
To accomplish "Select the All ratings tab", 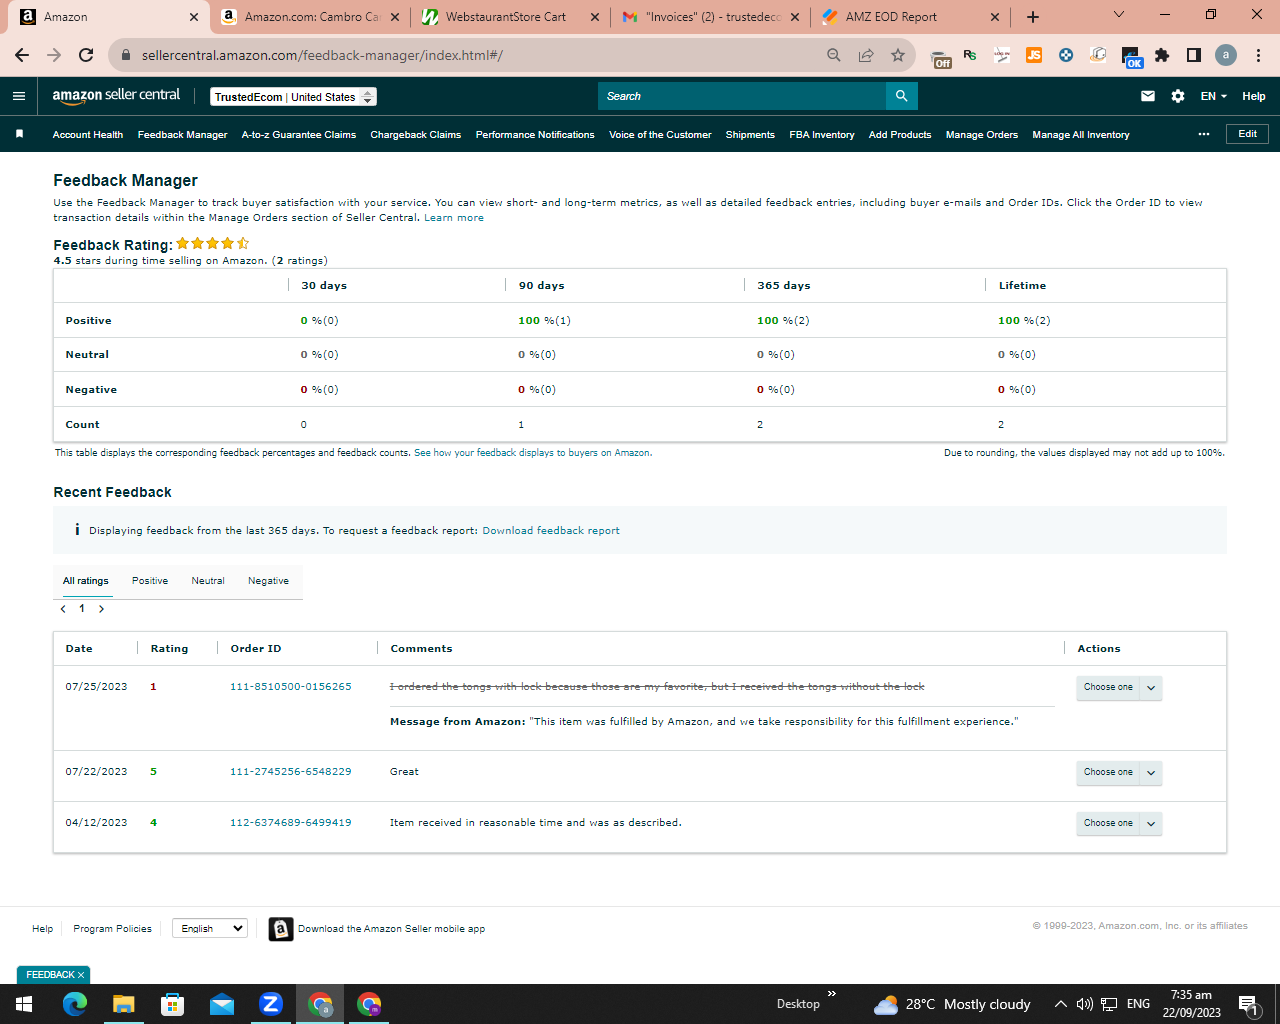I will click(x=86, y=581).
